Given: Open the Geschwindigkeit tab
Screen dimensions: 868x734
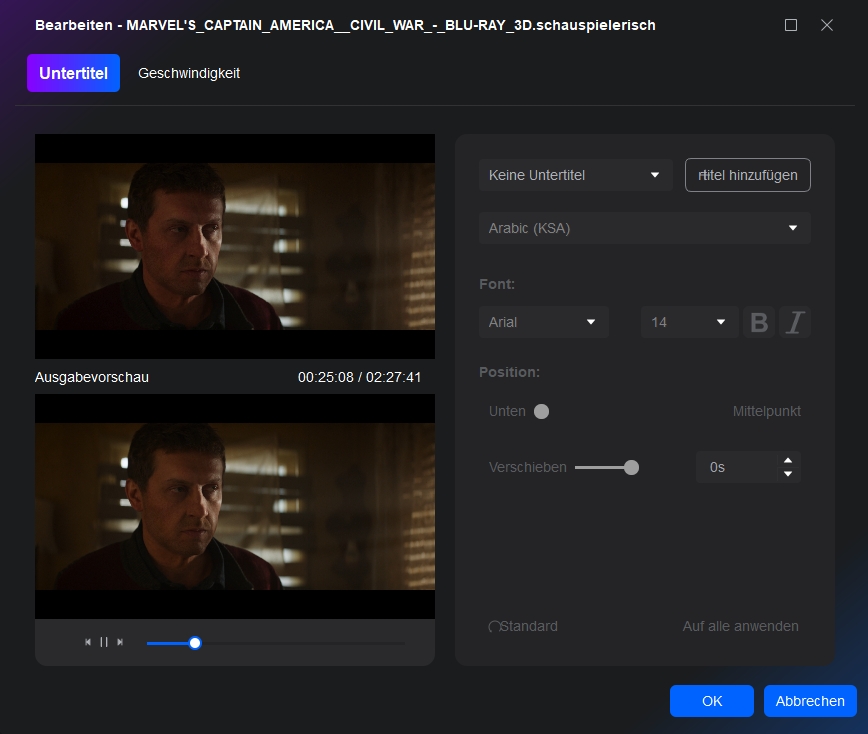Looking at the screenshot, I should 189,73.
